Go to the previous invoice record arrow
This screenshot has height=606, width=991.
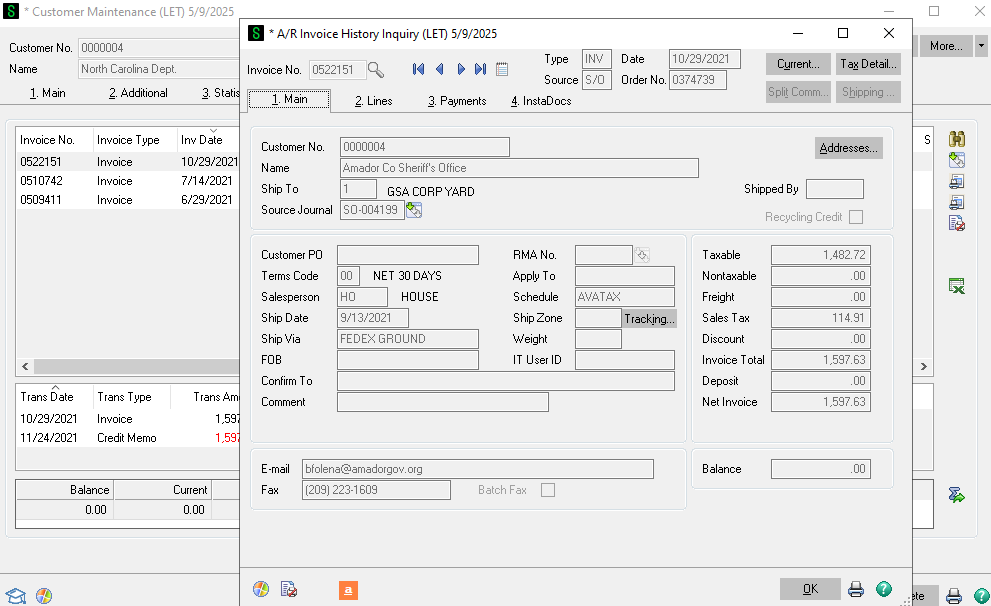point(439,70)
